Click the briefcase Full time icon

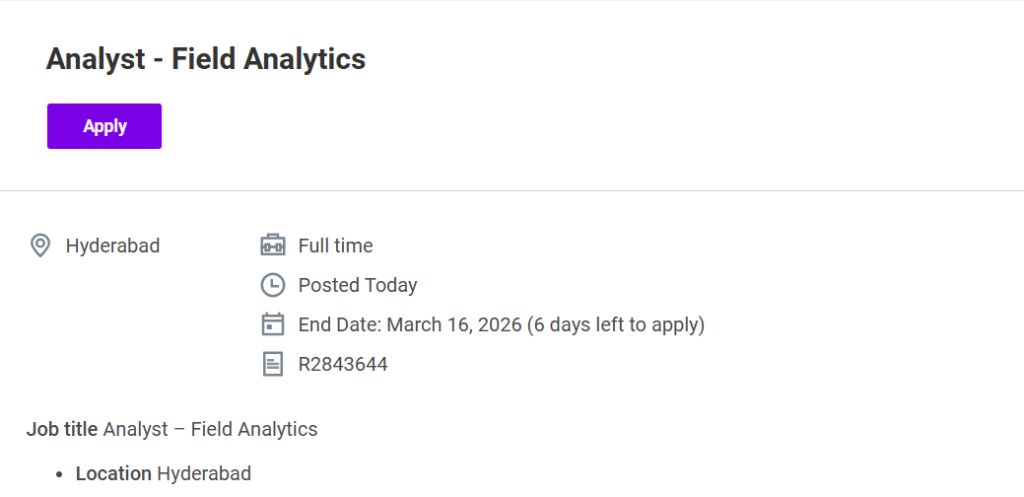(272, 245)
